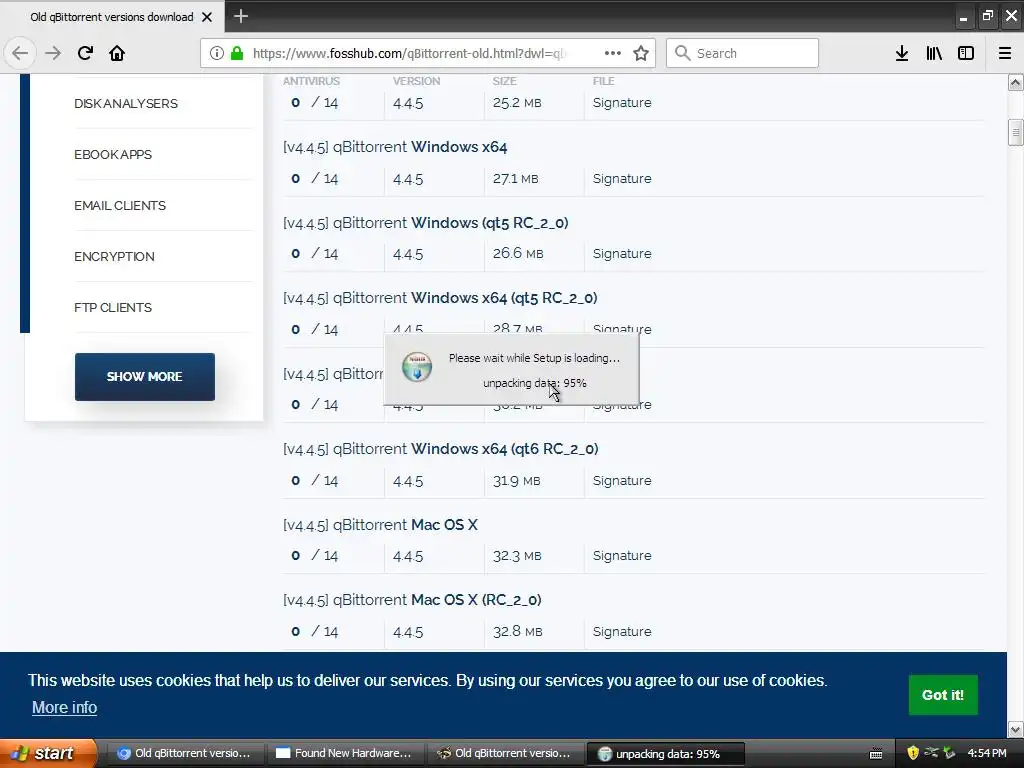The height and width of the screenshot is (768, 1024).
Task: Click the vertical scrollbar thumb
Action: point(1015,132)
